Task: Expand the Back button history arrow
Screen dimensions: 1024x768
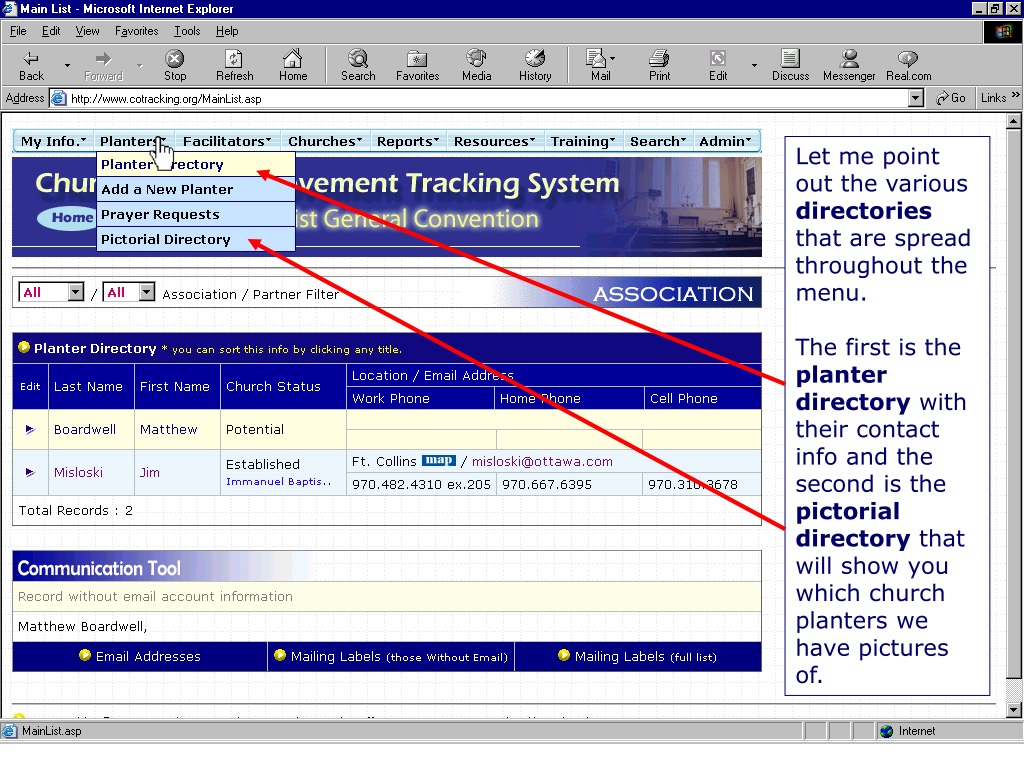Action: point(67,65)
